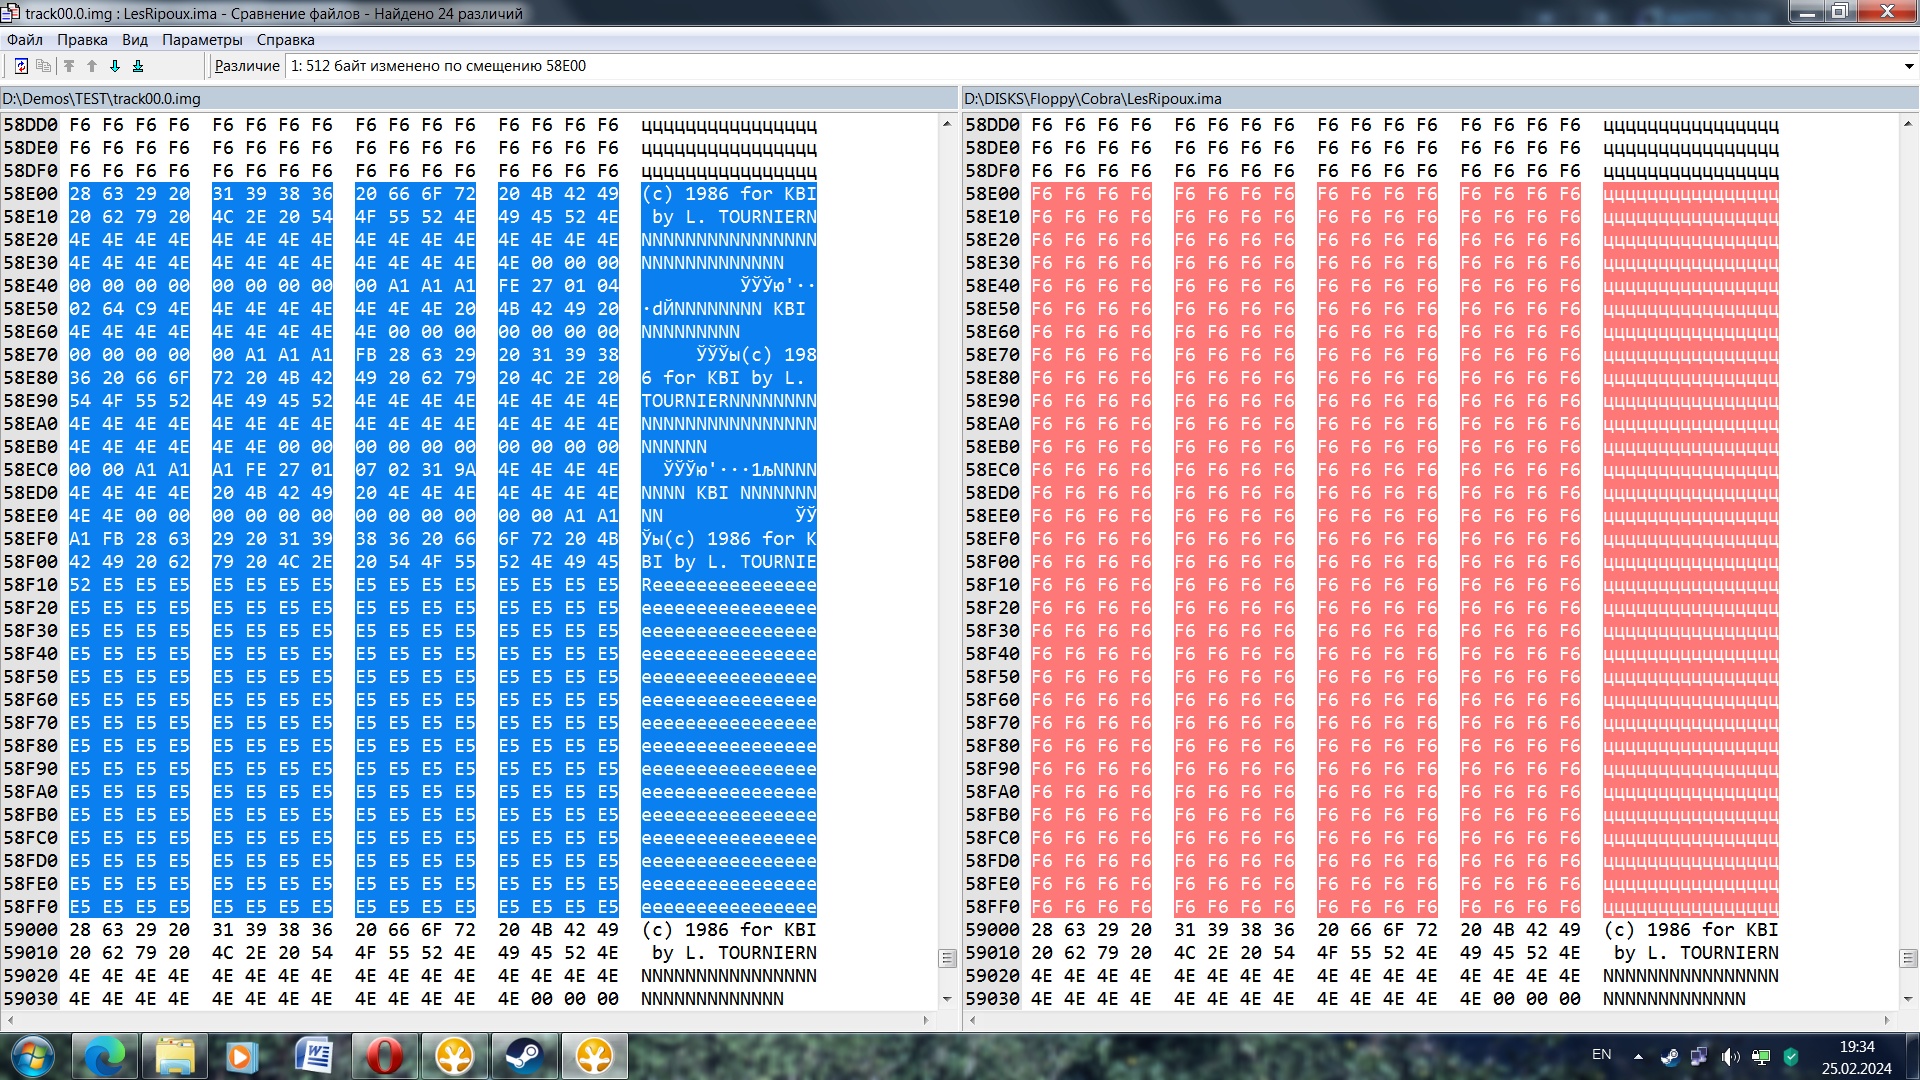The width and height of the screenshot is (1920, 1080).
Task: Show hidden tray icons arrow
Action: coord(1638,1056)
